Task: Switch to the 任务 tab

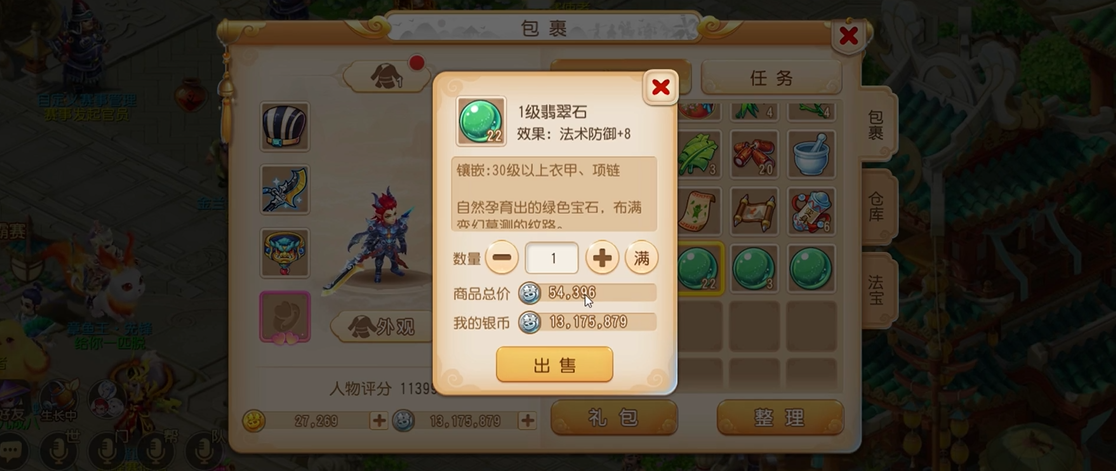Action: pos(772,78)
